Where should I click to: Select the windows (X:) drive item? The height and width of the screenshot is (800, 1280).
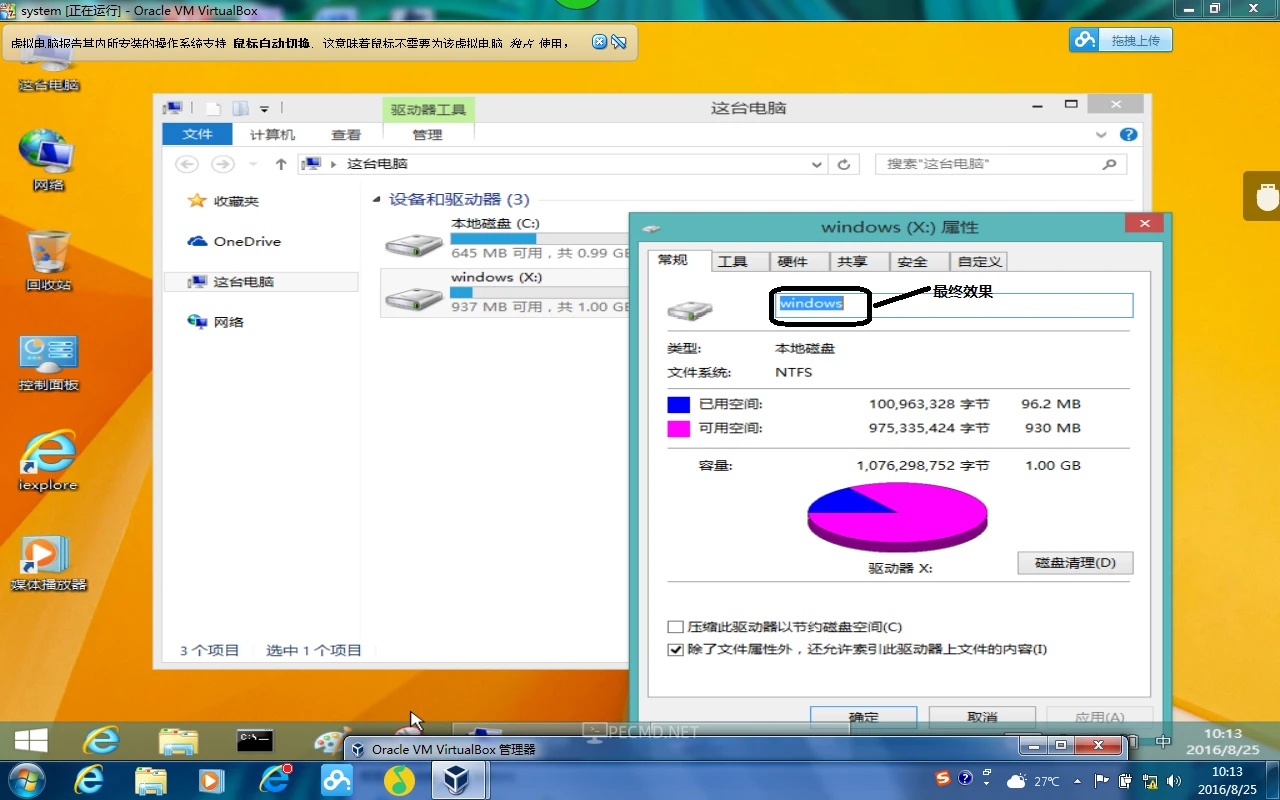[x=505, y=292]
